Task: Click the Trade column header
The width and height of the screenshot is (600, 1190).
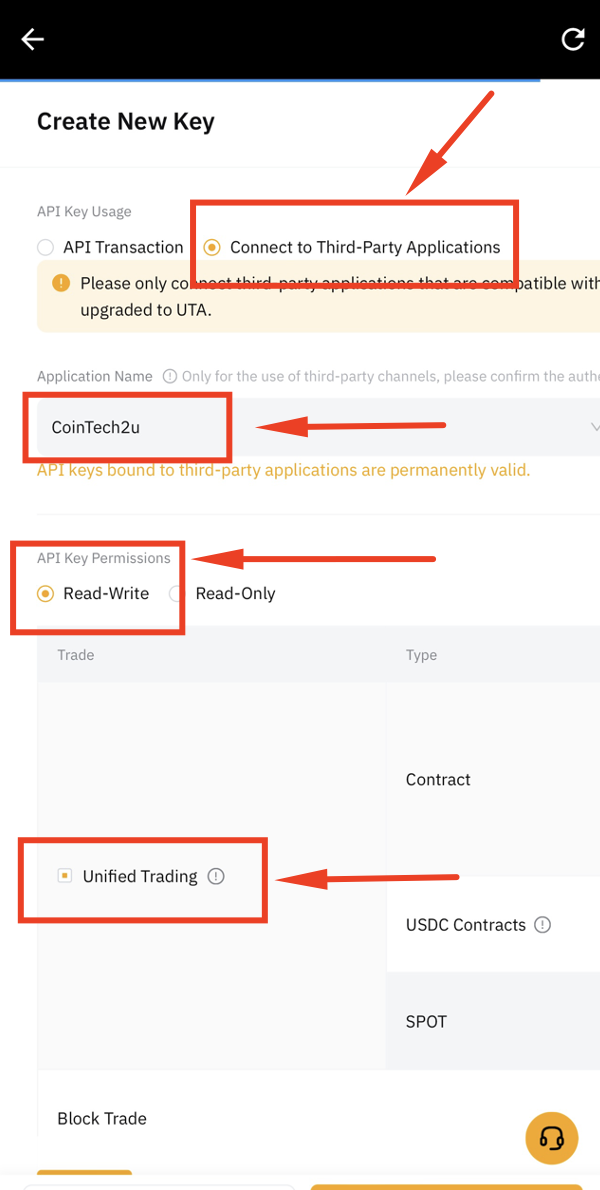Action: (x=76, y=655)
